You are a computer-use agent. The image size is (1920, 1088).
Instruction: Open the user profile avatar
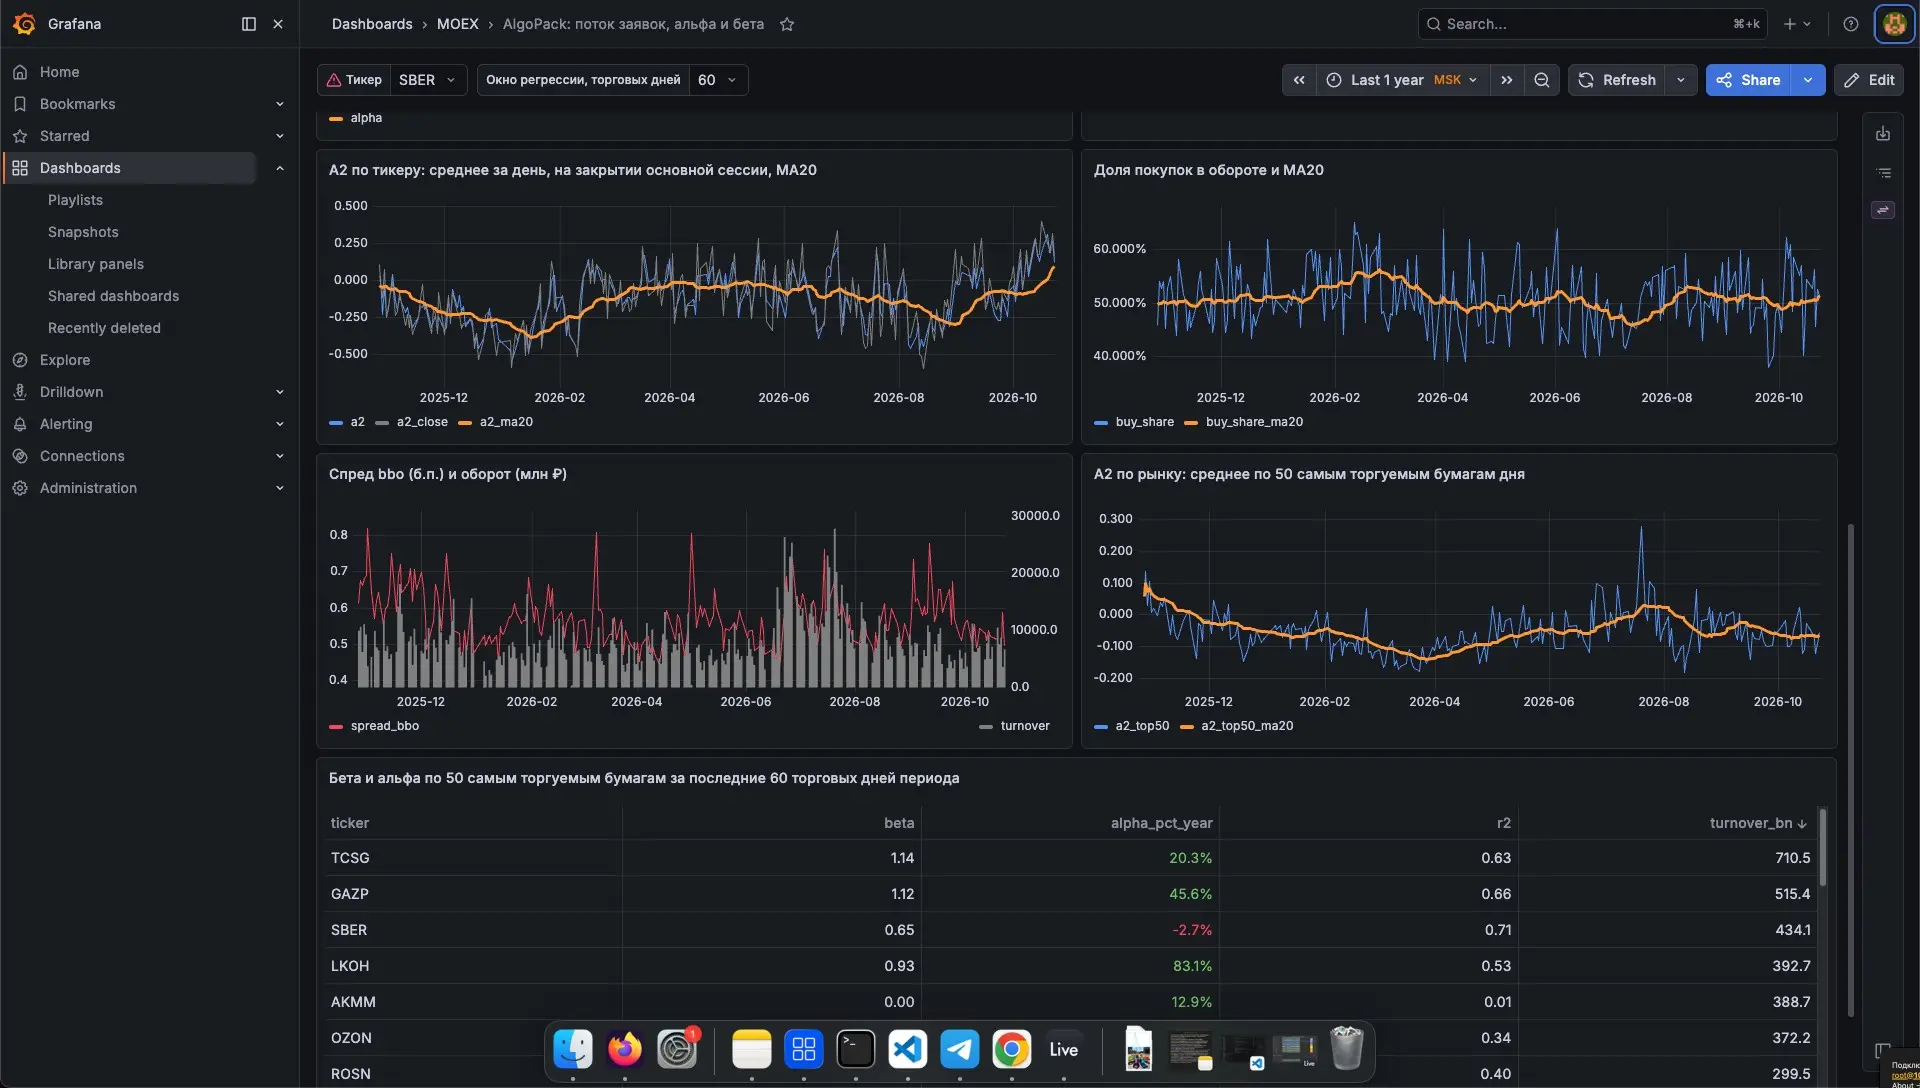coord(1894,24)
